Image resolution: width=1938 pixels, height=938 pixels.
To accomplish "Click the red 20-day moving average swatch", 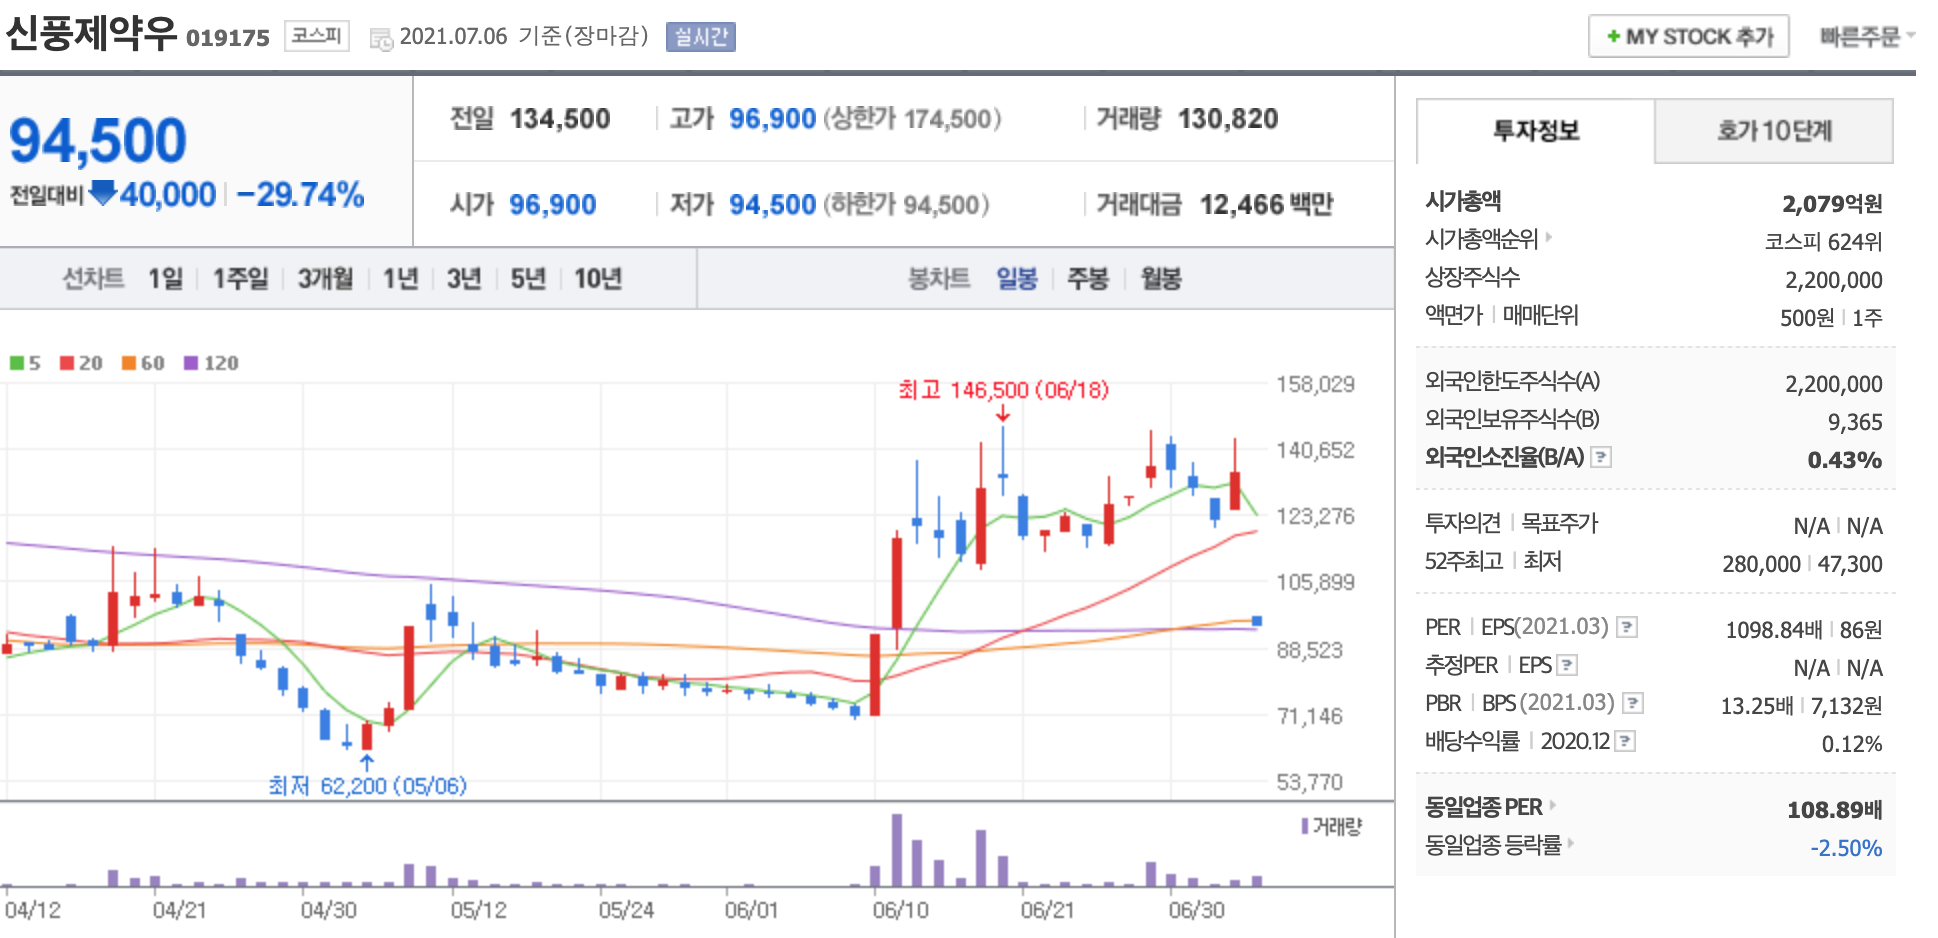I will click(x=67, y=363).
